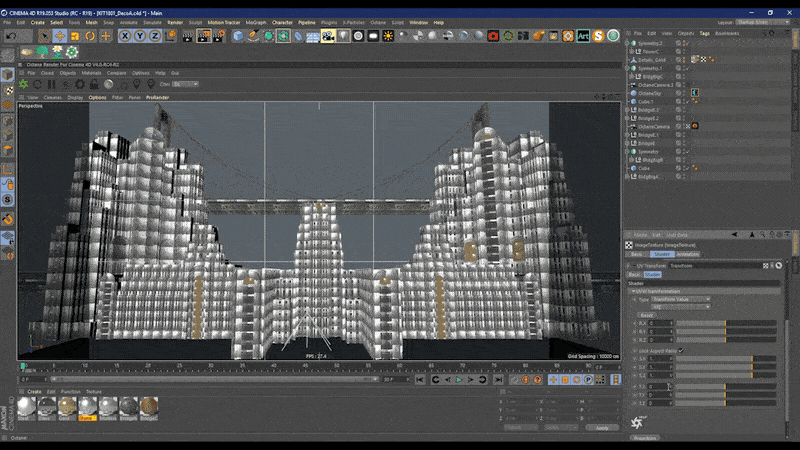Click the red camera toolbar icon
The height and width of the screenshot is (450, 800).
493,36
